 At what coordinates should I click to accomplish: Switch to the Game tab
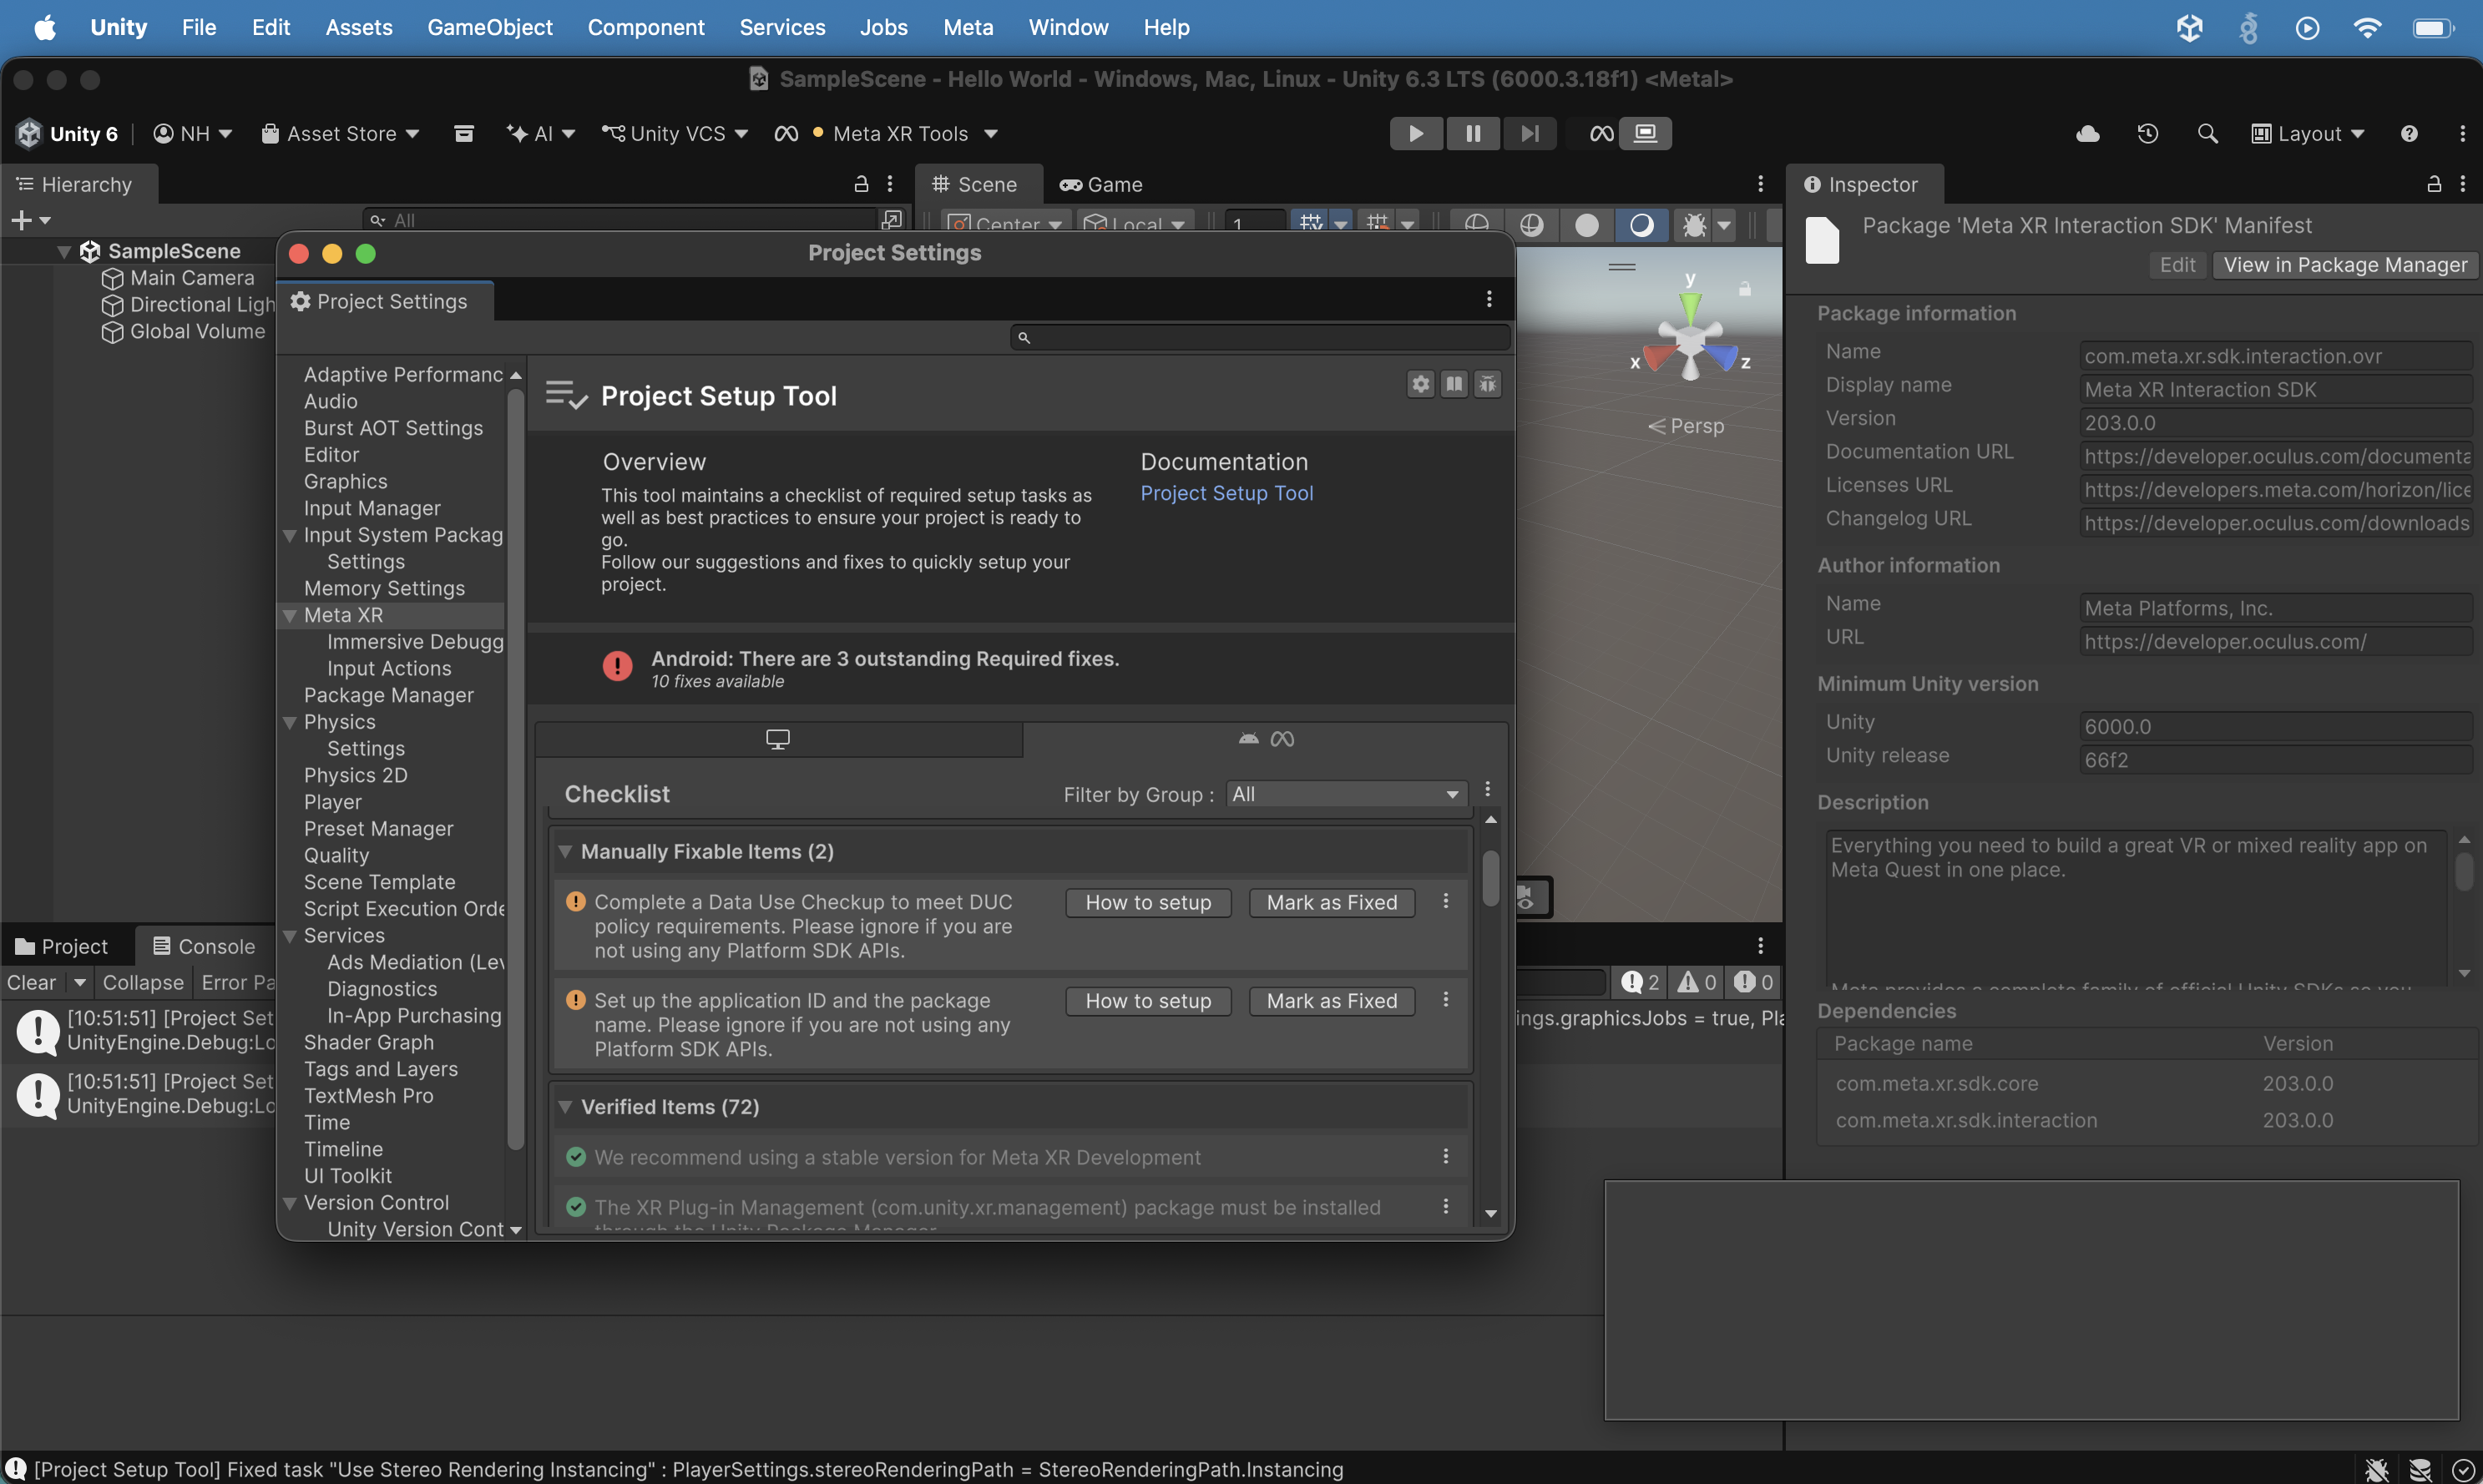pos(1101,184)
